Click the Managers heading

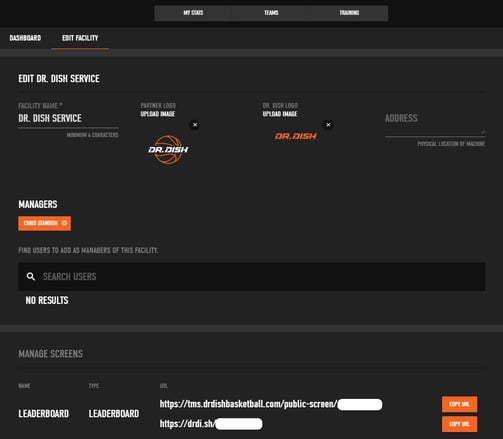click(x=38, y=204)
